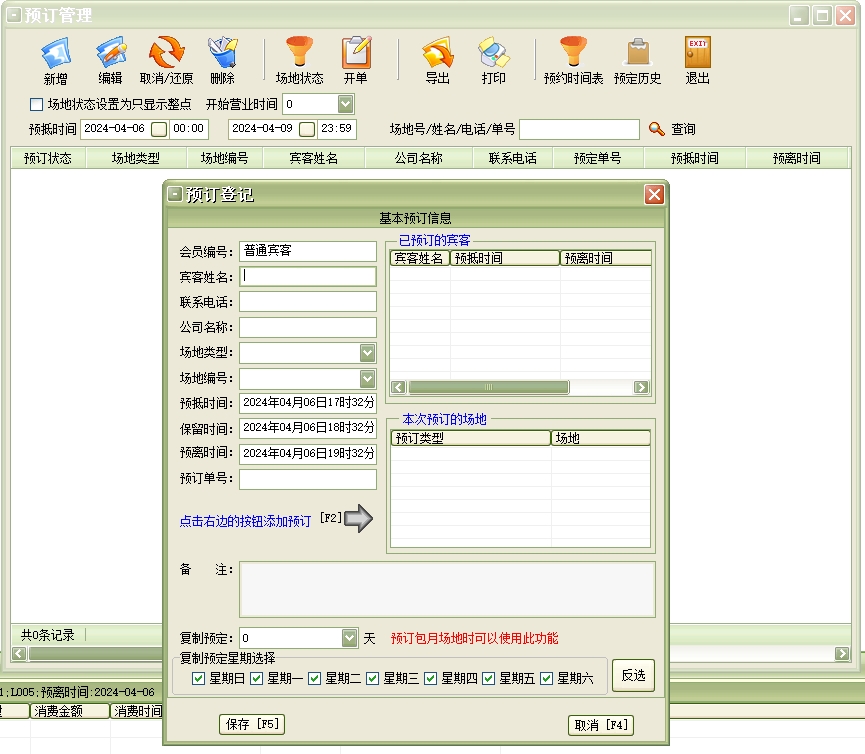Expand the 场地类型 dropdown in dialog
Image resolution: width=865 pixels, height=754 pixels.
tap(367, 353)
